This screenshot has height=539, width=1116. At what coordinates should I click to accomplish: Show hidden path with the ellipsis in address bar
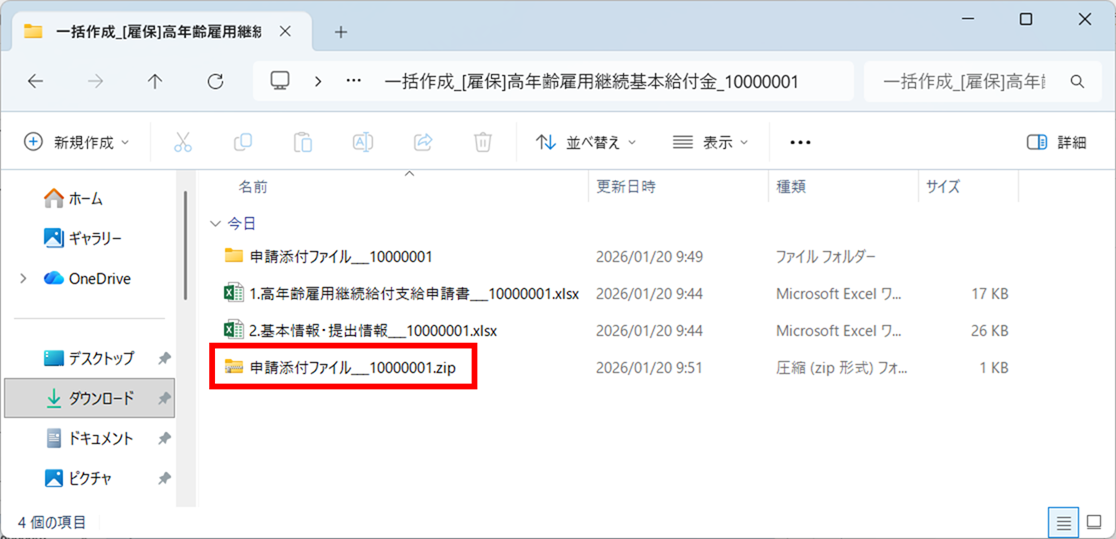(x=354, y=81)
